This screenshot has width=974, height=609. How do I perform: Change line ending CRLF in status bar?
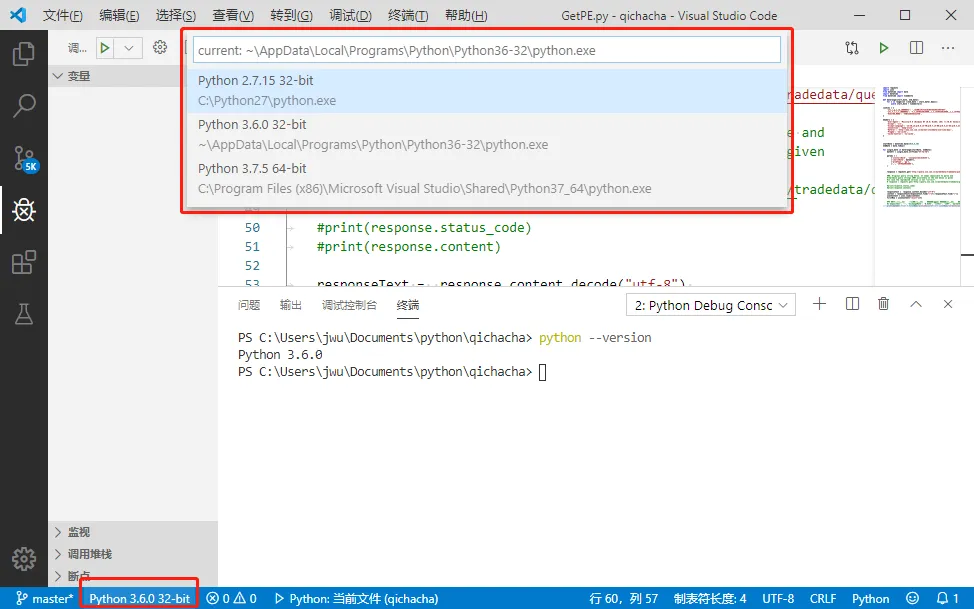pos(823,598)
